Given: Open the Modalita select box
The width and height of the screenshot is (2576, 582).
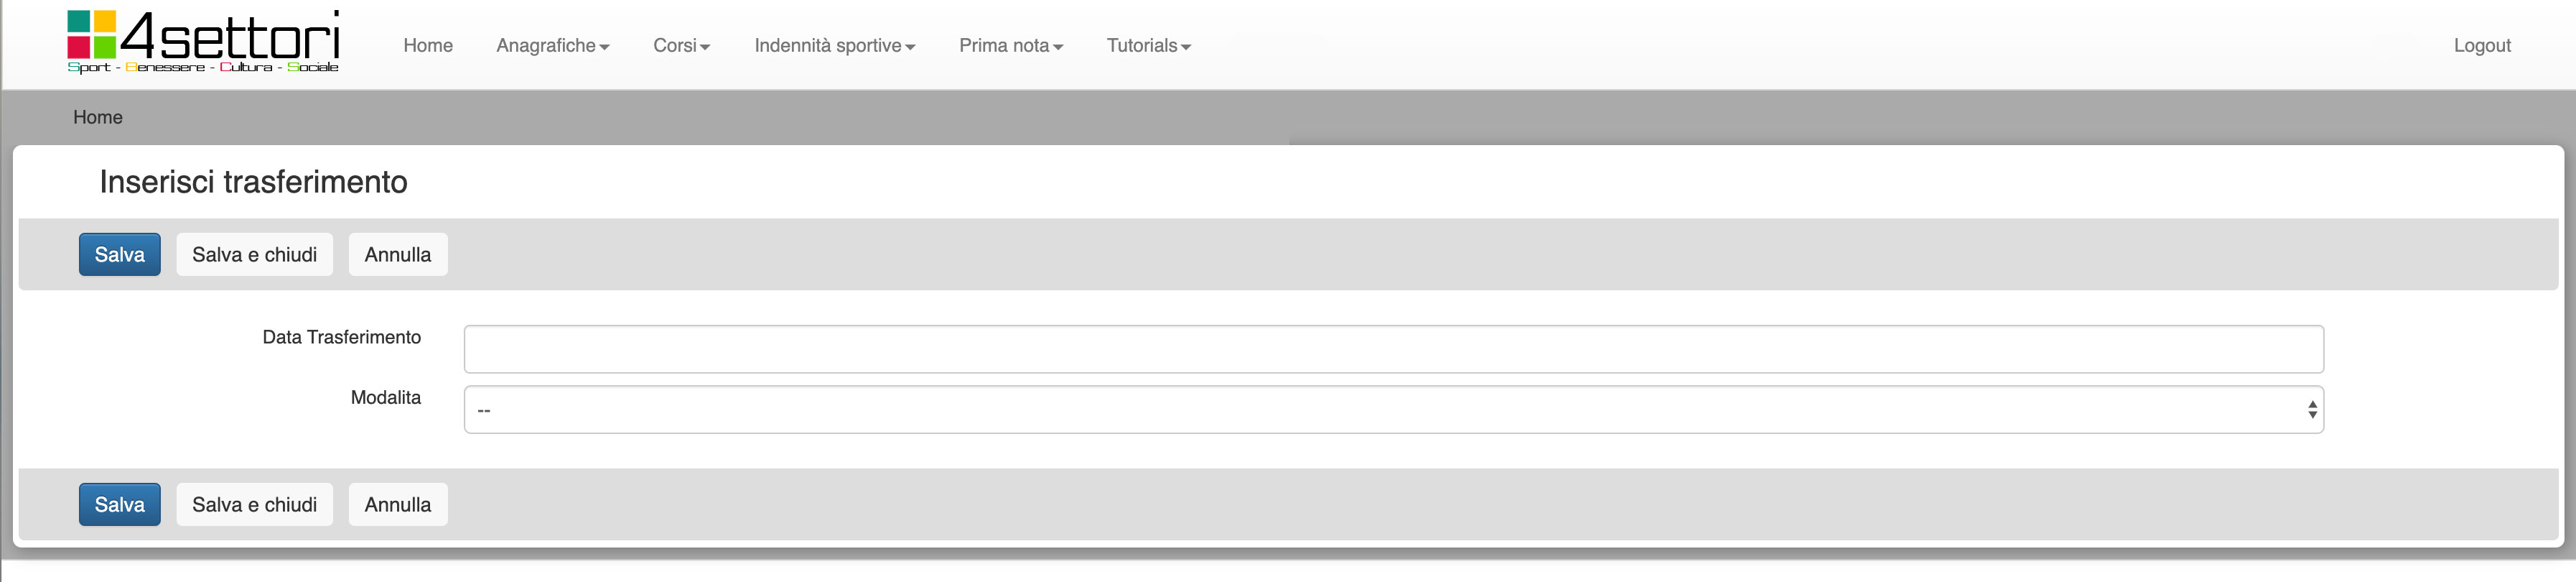Looking at the screenshot, I should coord(1393,410).
